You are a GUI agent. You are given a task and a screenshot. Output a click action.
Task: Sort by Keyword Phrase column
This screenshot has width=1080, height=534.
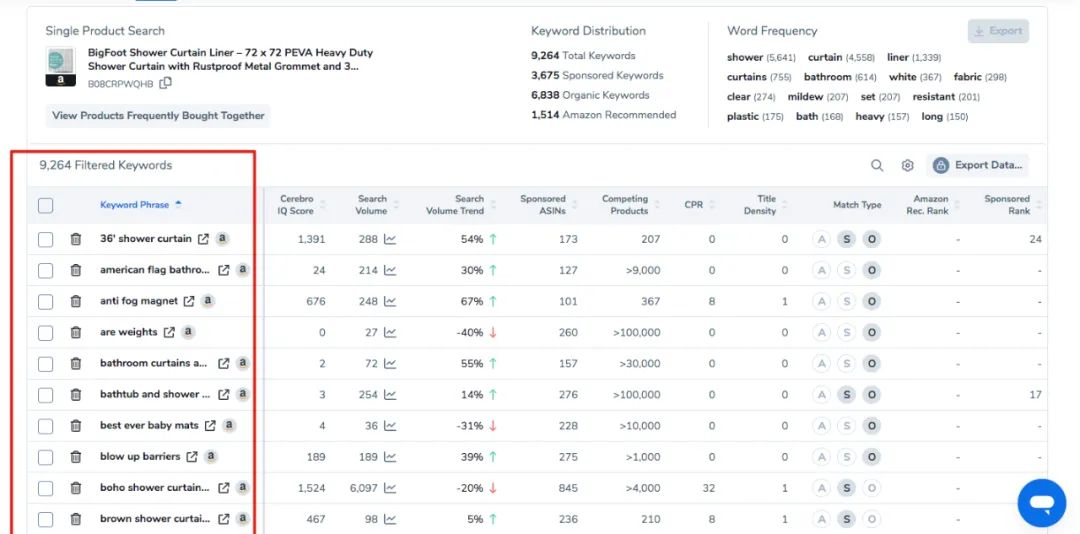click(135, 205)
